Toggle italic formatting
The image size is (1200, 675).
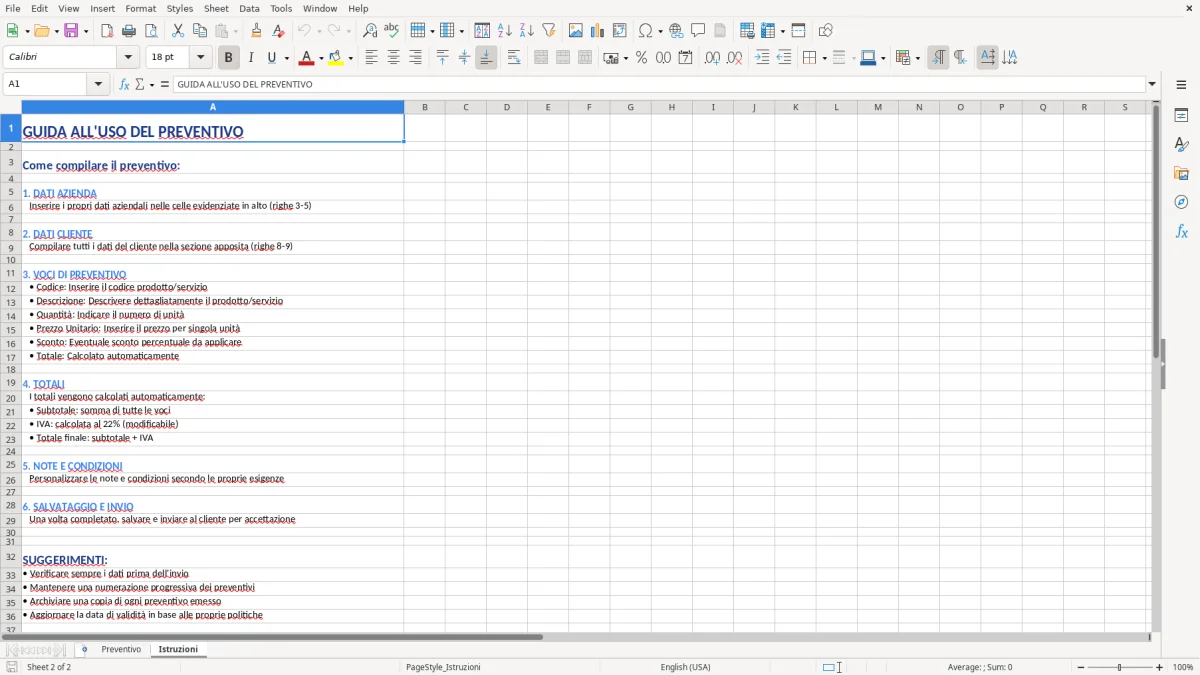point(251,57)
